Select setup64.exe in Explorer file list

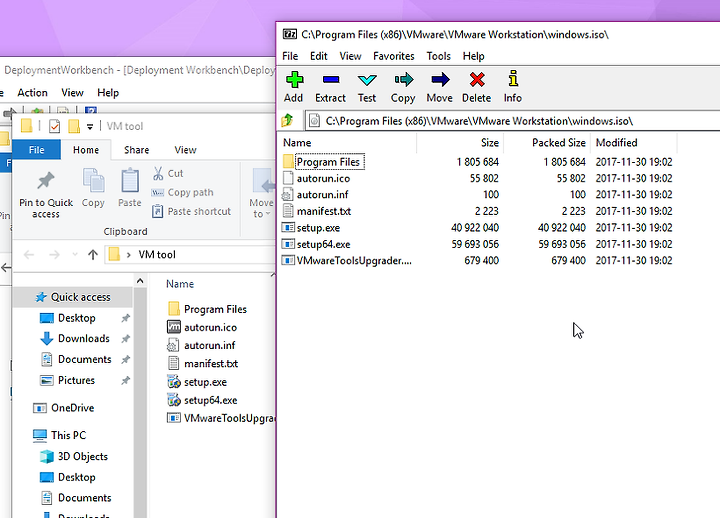[210, 400]
